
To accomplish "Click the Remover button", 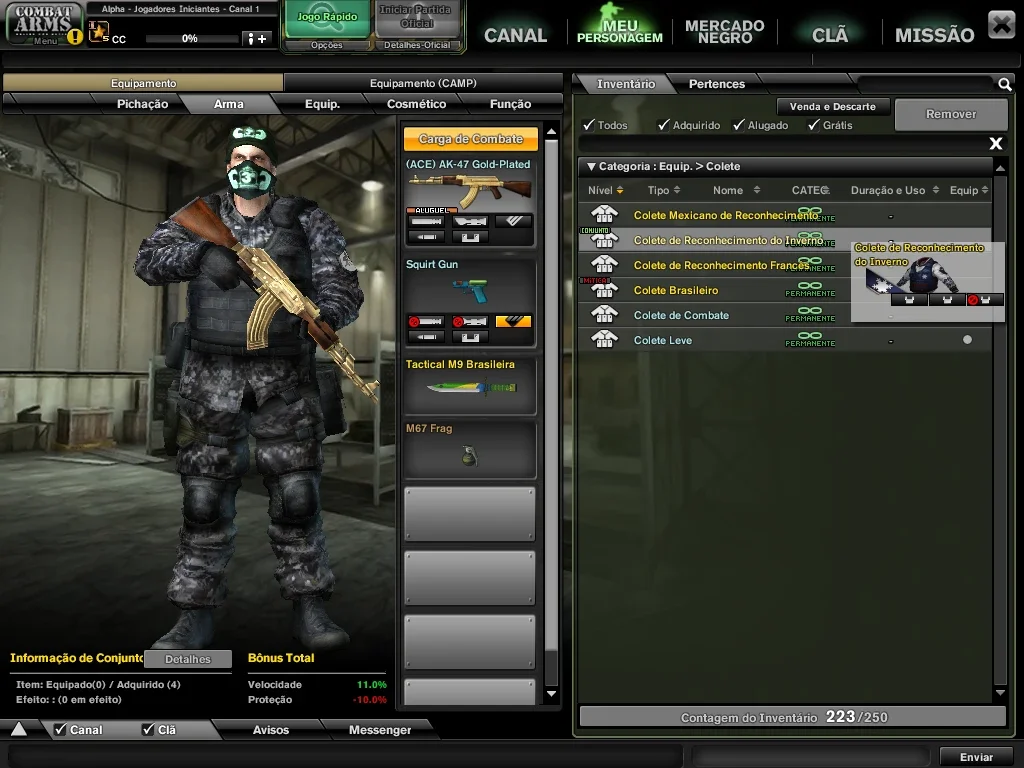I will point(951,114).
